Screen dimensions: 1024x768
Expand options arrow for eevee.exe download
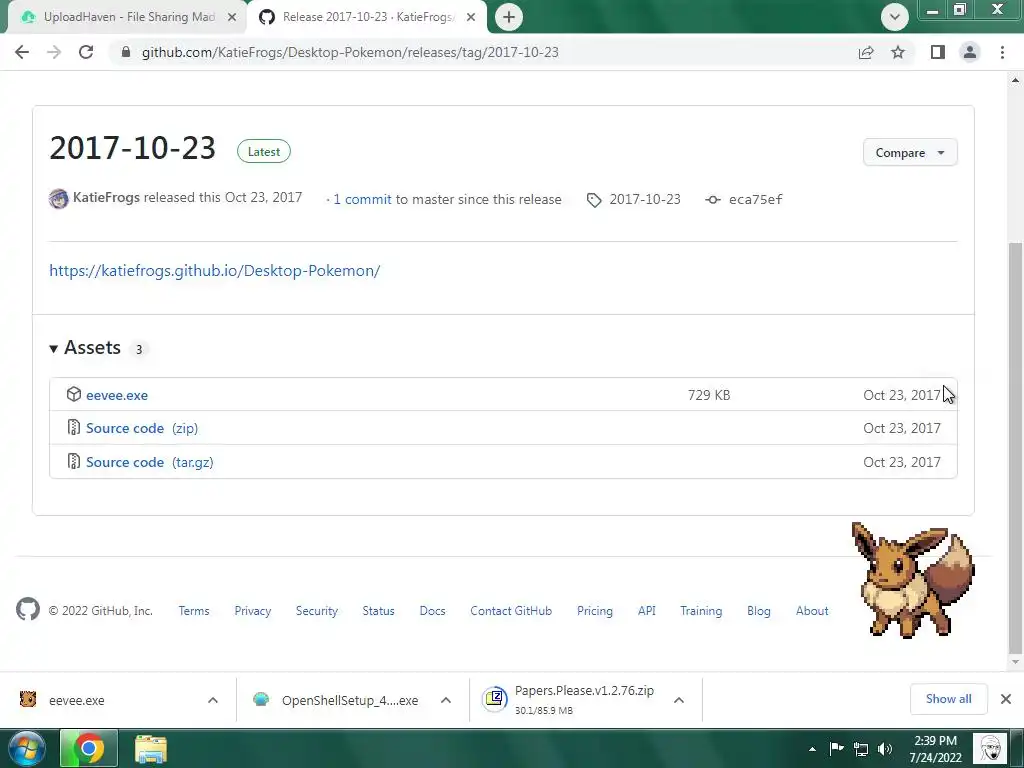click(213, 700)
